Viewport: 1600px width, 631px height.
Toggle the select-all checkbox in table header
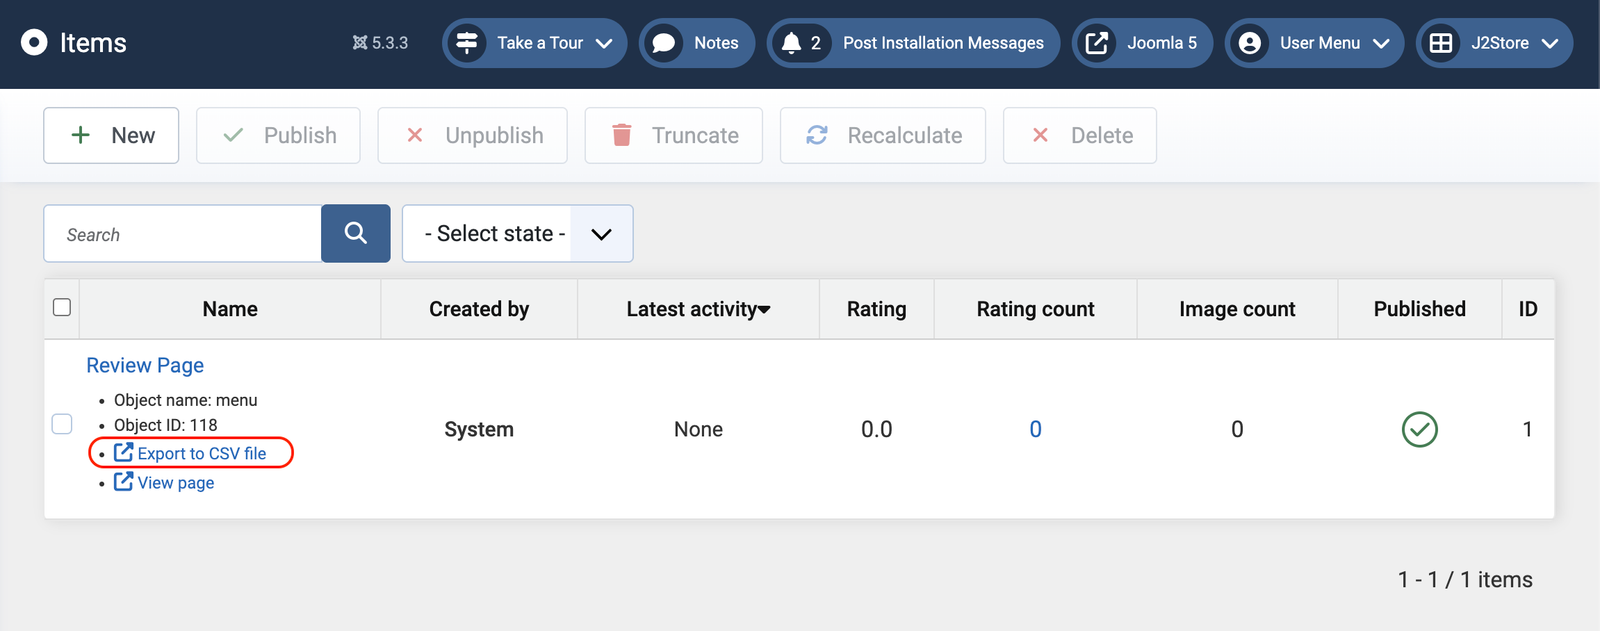point(62,307)
